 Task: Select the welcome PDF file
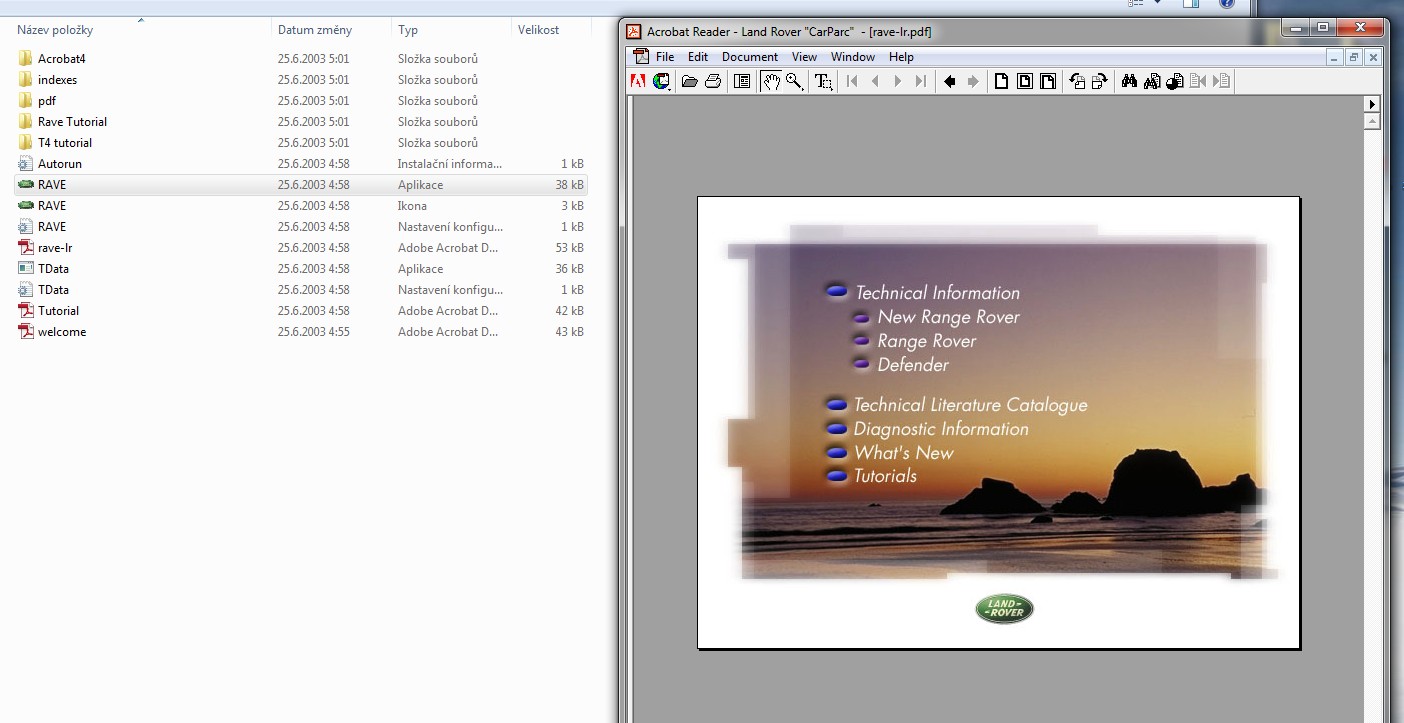(x=61, y=332)
